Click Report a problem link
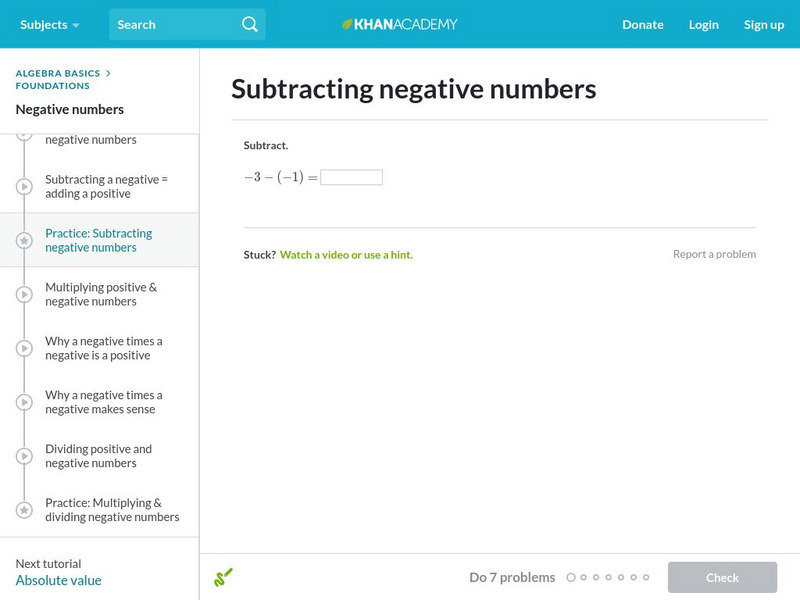800x600 pixels. coord(714,254)
